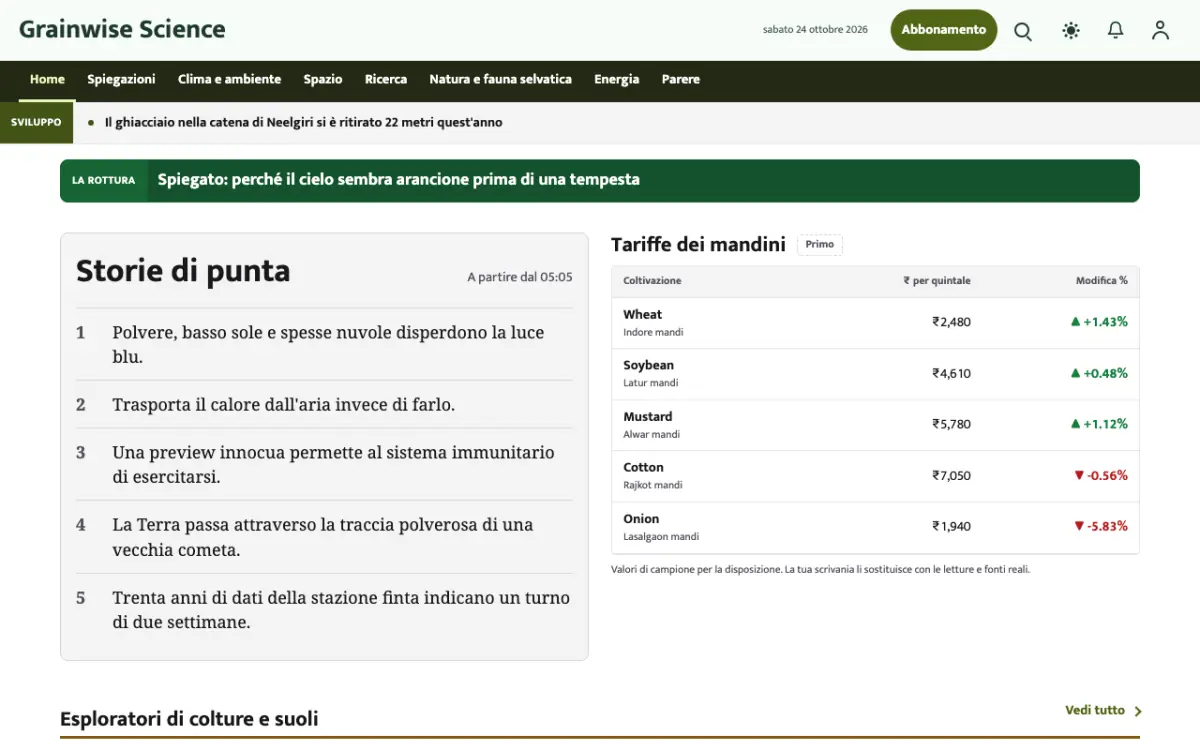Open the Neelgiri glacier ticker headline
The height and width of the screenshot is (750, 1200).
tap(303, 123)
